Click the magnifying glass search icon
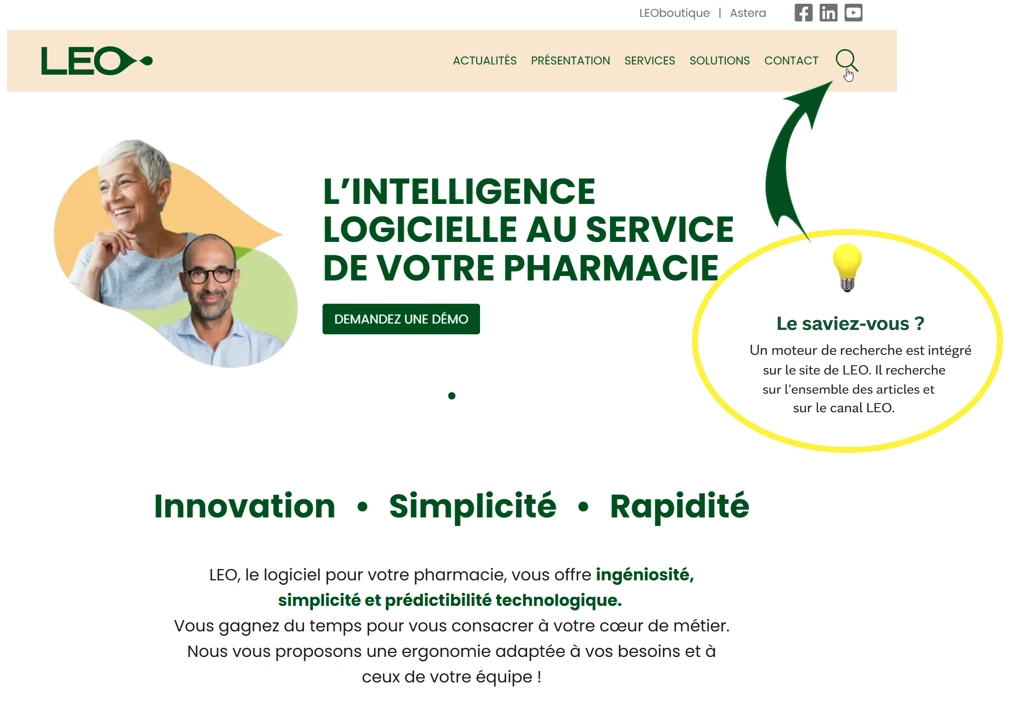 [x=846, y=60]
